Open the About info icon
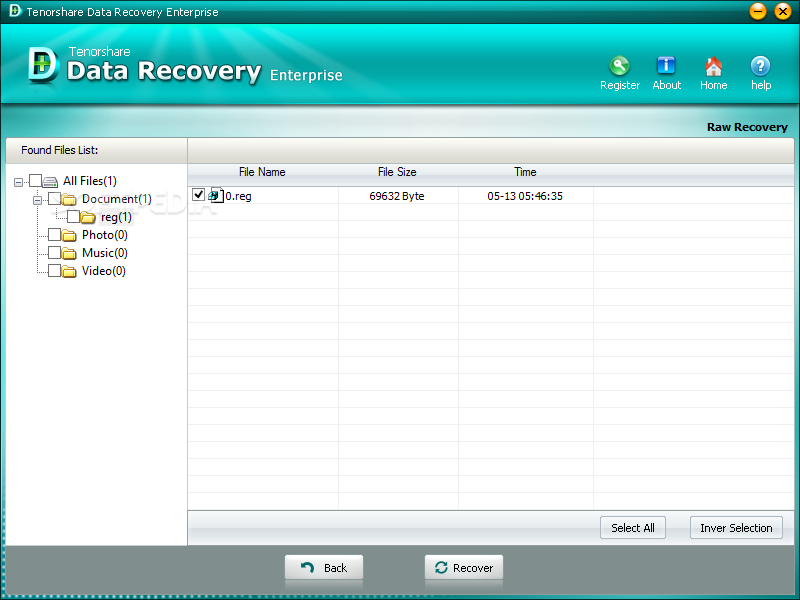This screenshot has width=800, height=600. coord(666,66)
